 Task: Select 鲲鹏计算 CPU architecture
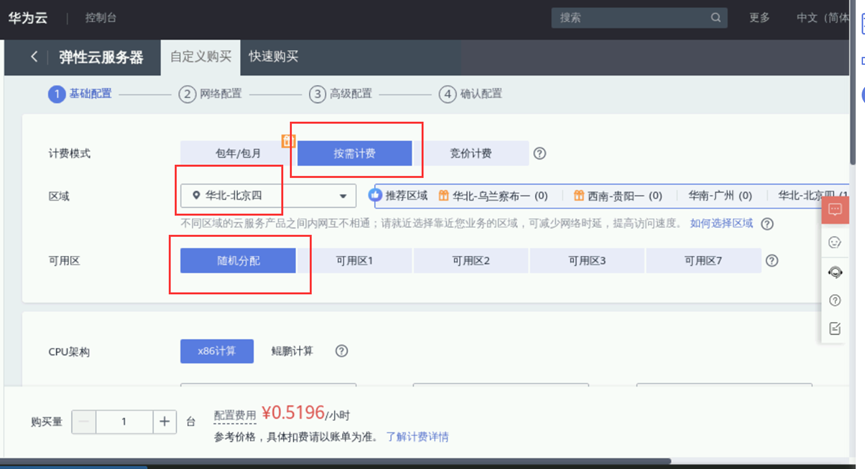[x=292, y=351]
